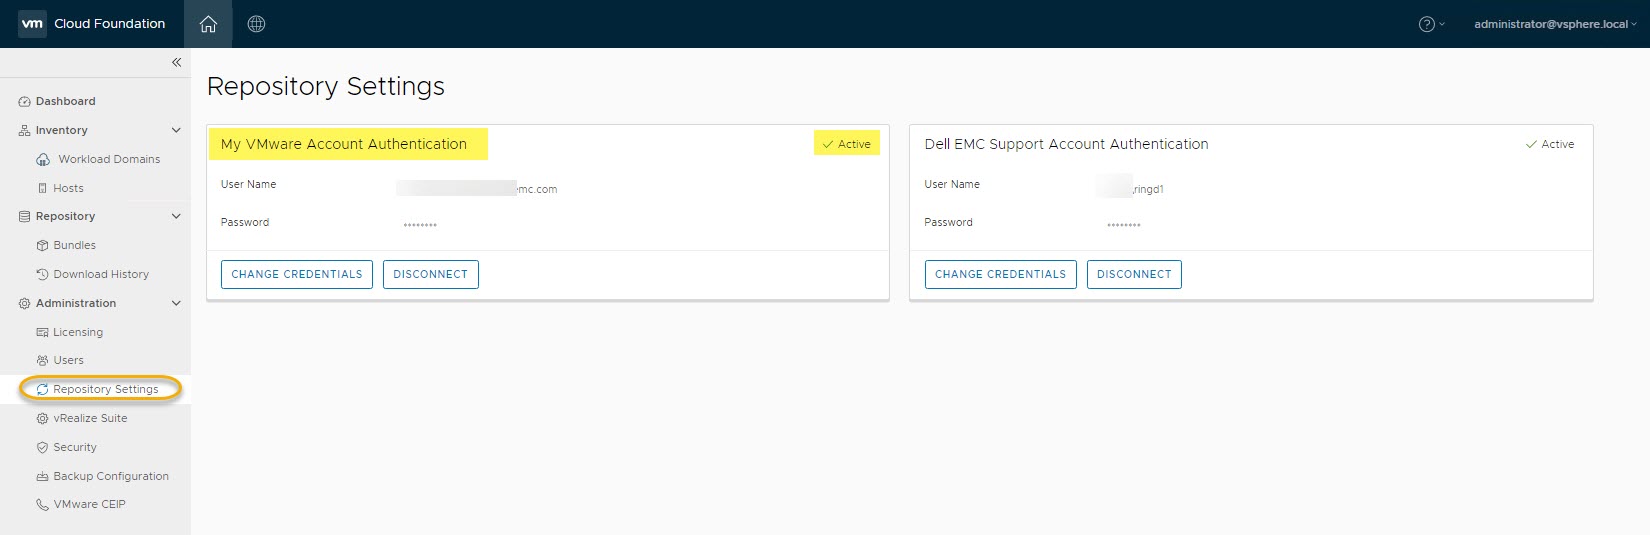The image size is (1650, 535).
Task: Click the Repository Settings sync icon
Action: point(42,390)
